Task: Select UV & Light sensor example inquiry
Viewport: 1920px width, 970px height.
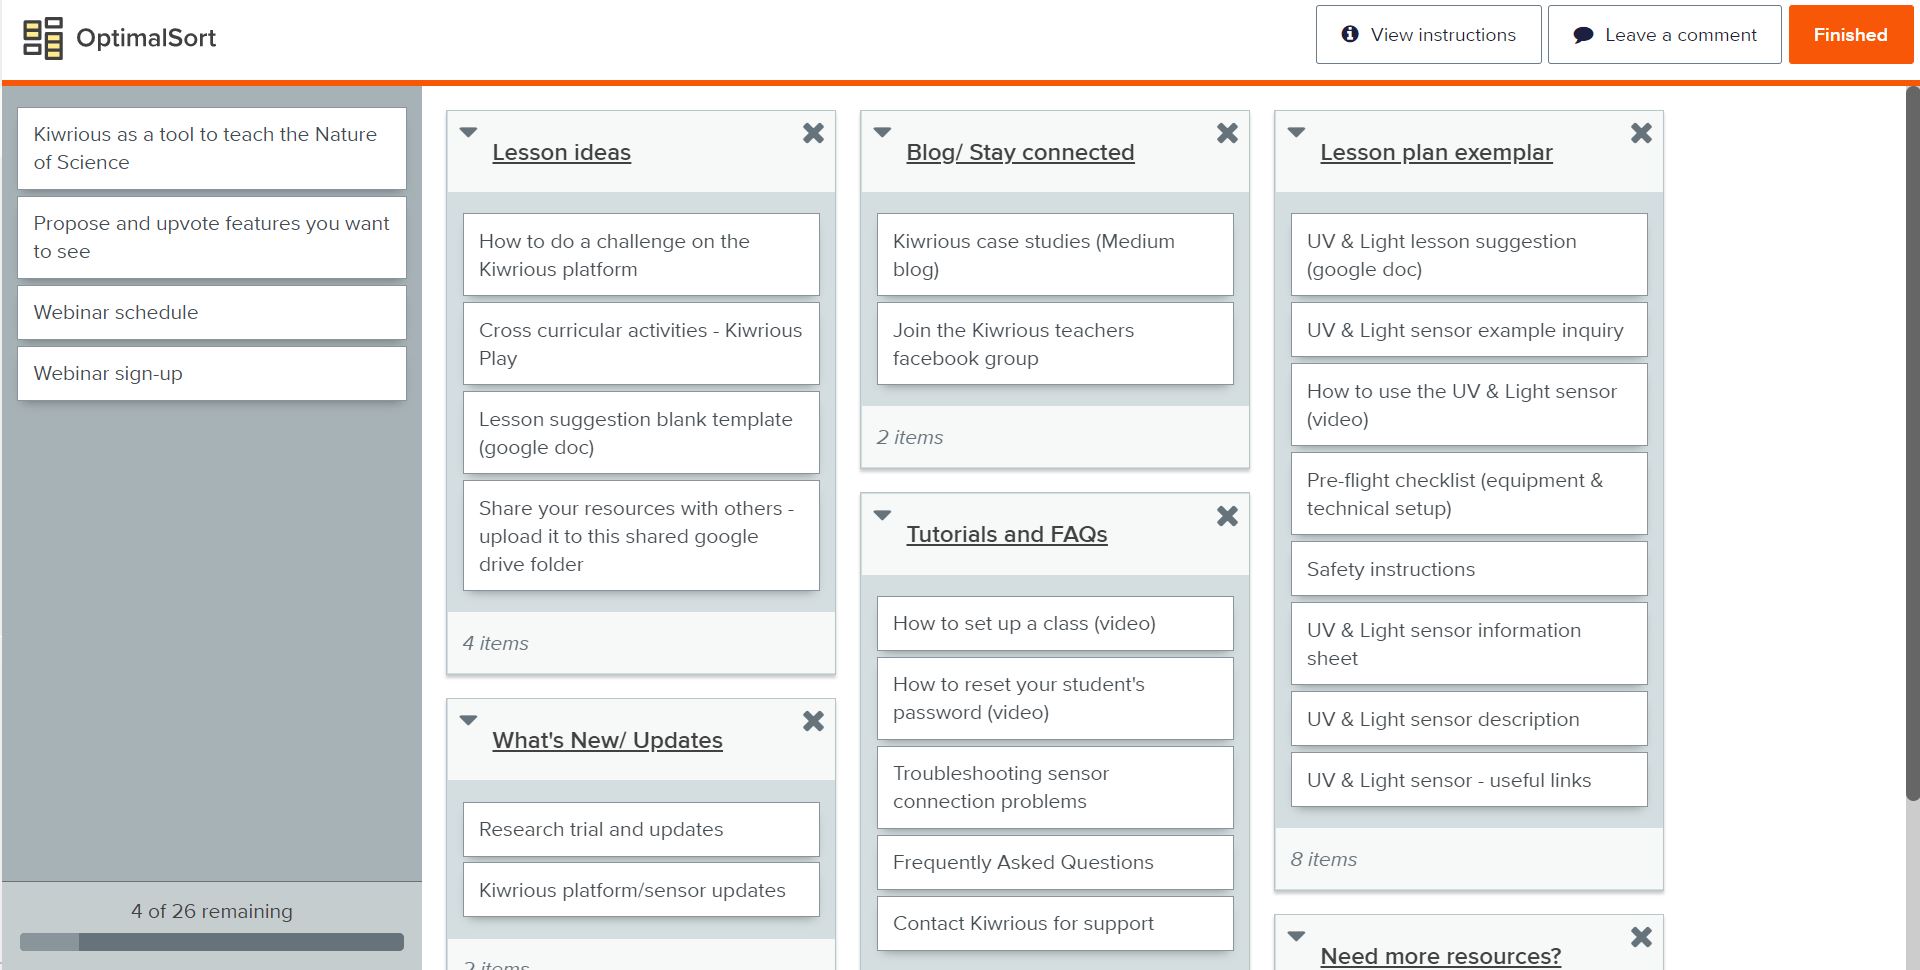Action: [x=1469, y=330]
